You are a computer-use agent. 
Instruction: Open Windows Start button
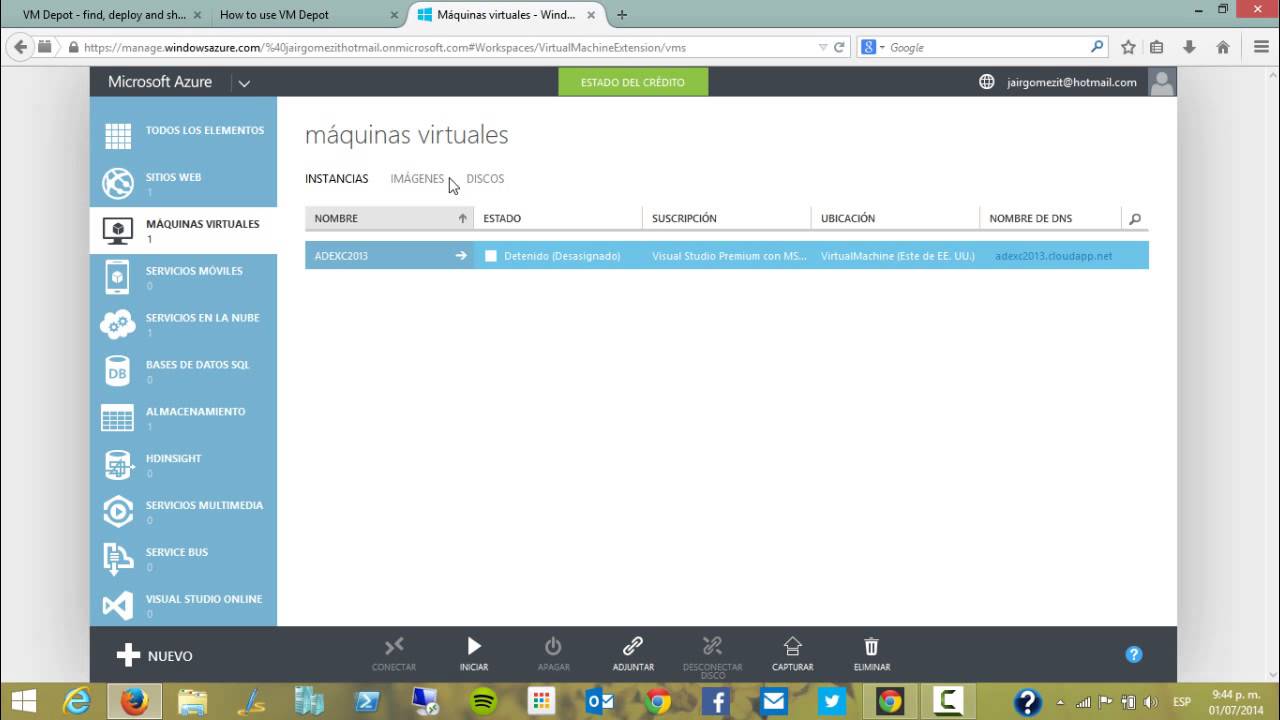[x=23, y=701]
